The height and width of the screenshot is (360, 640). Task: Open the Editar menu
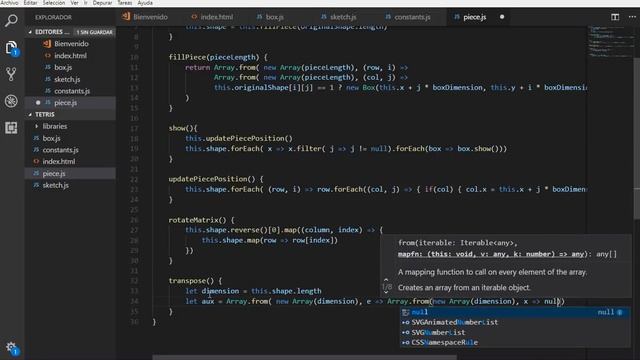pyautogui.click(x=30, y=3)
